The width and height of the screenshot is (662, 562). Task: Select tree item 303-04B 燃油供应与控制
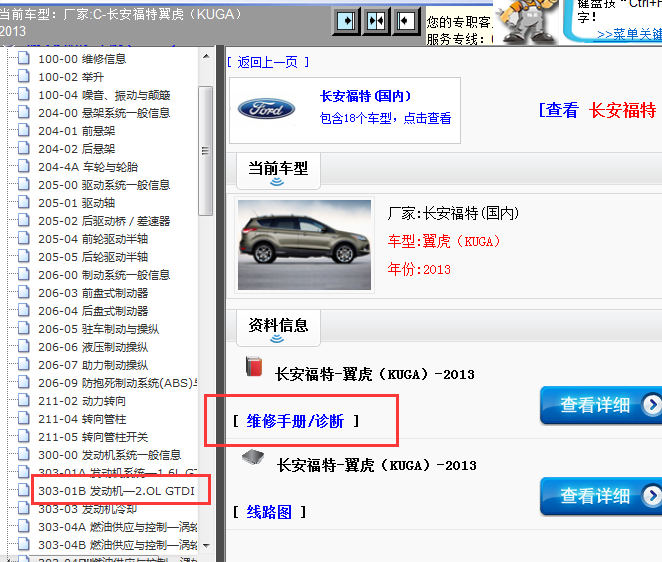coord(117,545)
